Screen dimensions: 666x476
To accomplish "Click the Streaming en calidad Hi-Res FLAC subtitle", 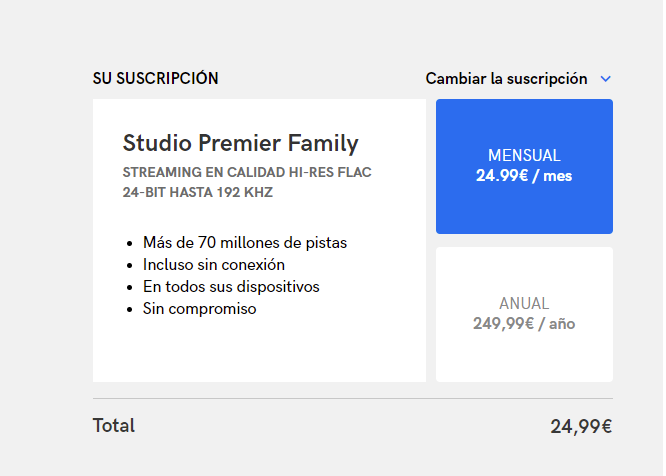I will pos(247,172).
